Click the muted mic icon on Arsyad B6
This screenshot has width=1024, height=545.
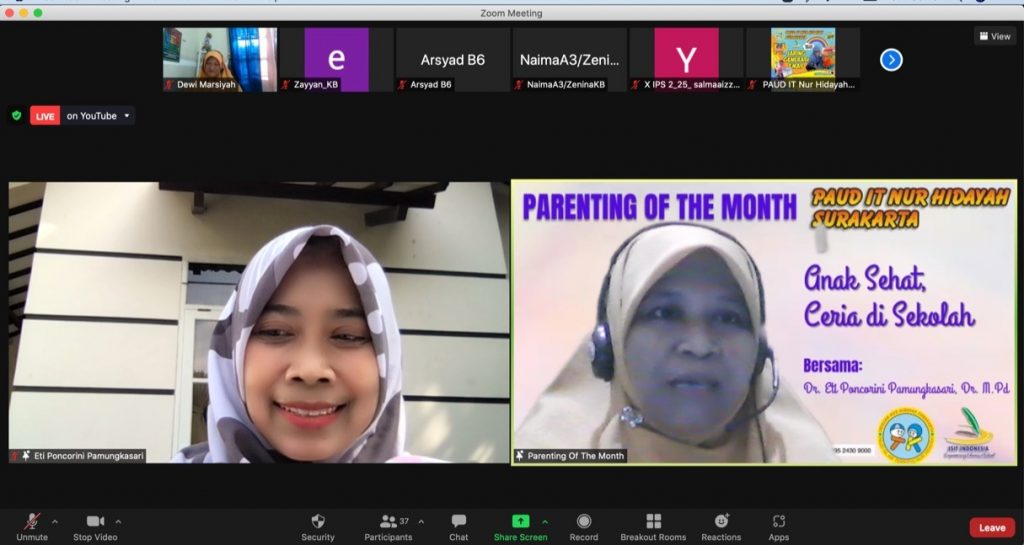tap(402, 85)
